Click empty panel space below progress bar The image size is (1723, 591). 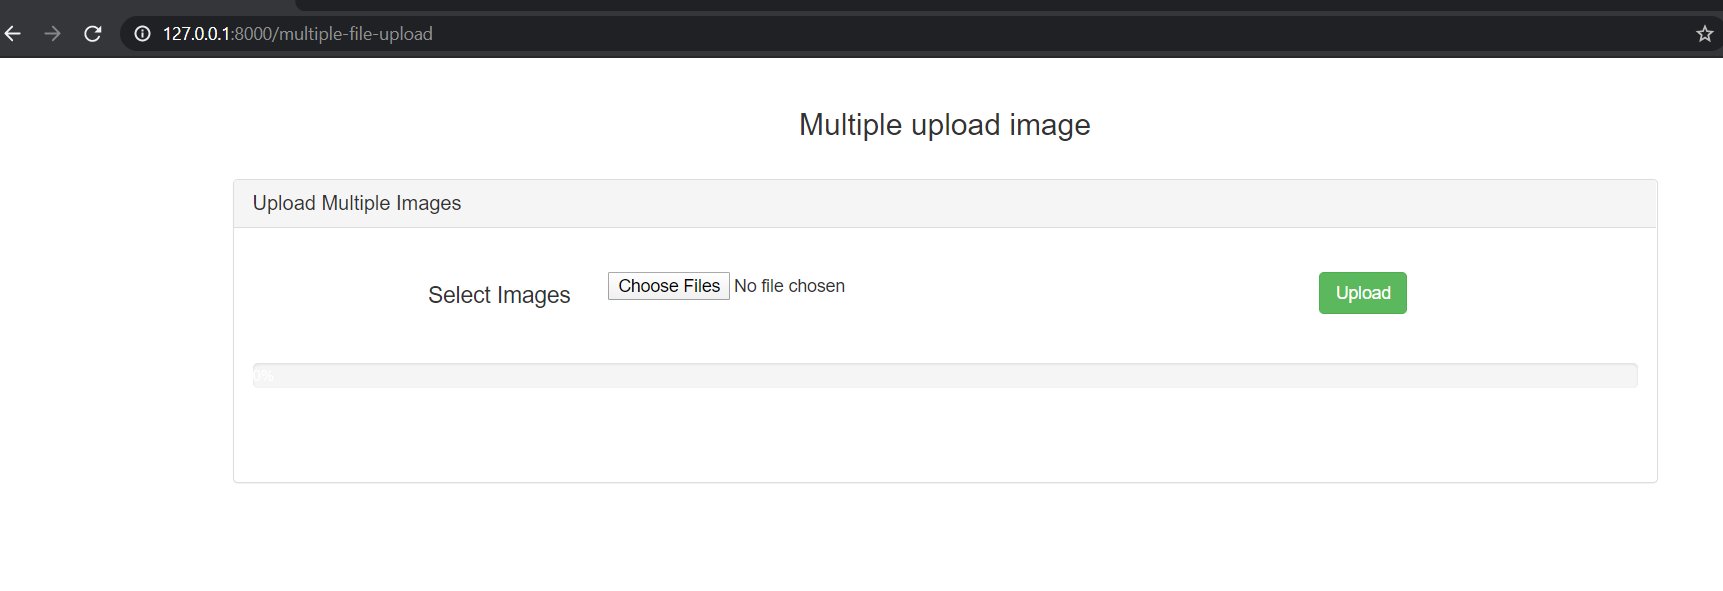point(944,436)
